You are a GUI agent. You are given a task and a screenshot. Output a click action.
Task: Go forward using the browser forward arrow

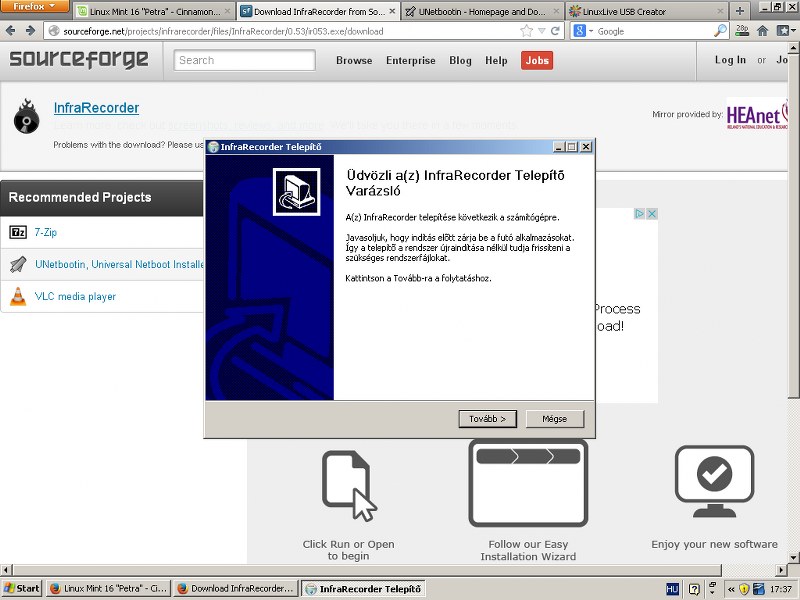click(x=30, y=31)
